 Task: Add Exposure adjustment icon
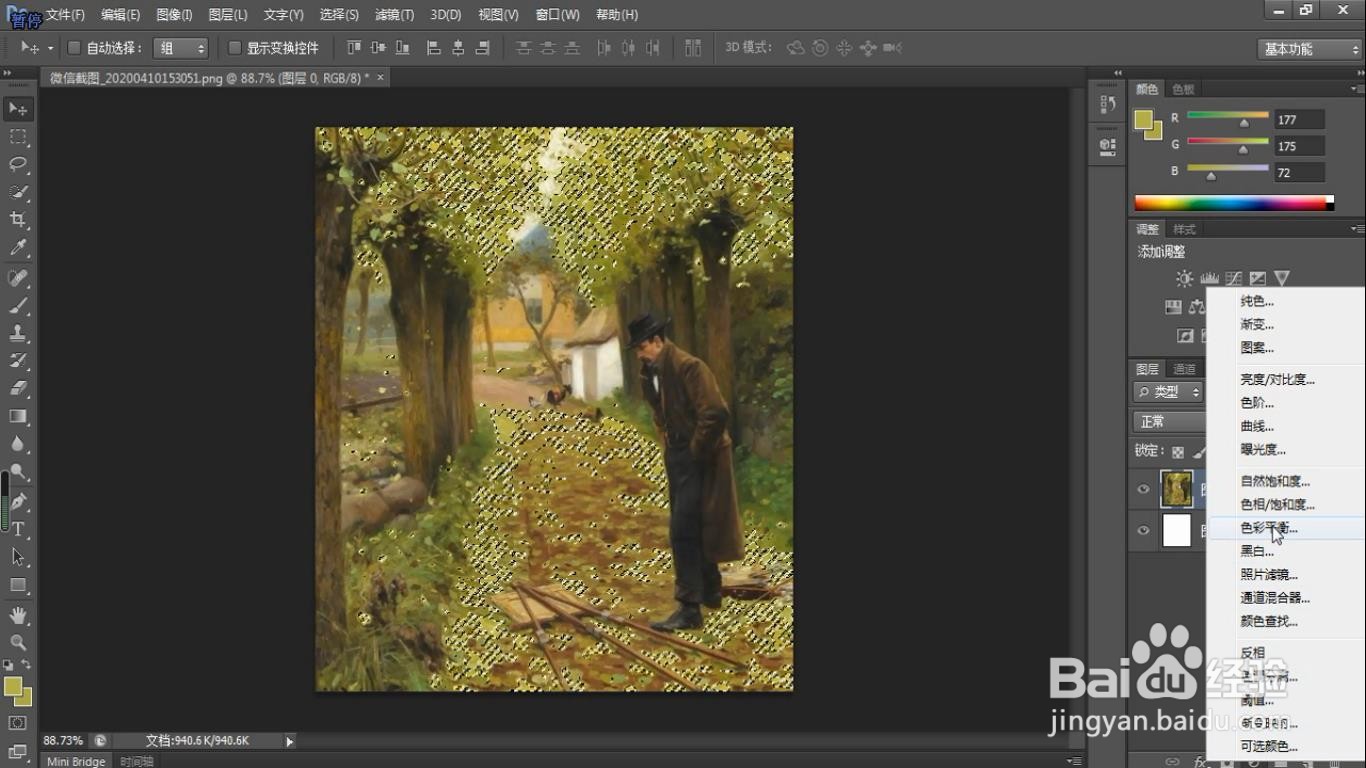[1257, 279]
